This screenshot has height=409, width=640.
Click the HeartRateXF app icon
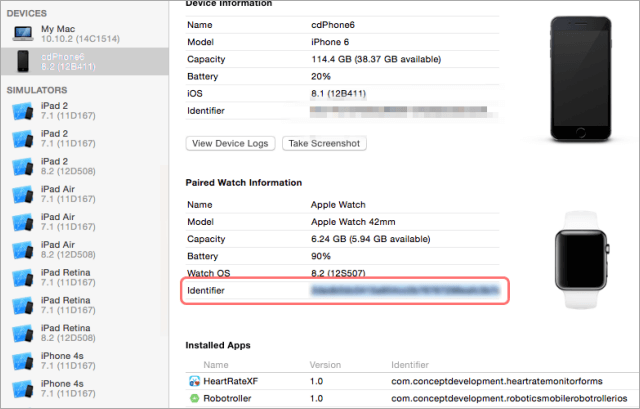point(194,381)
